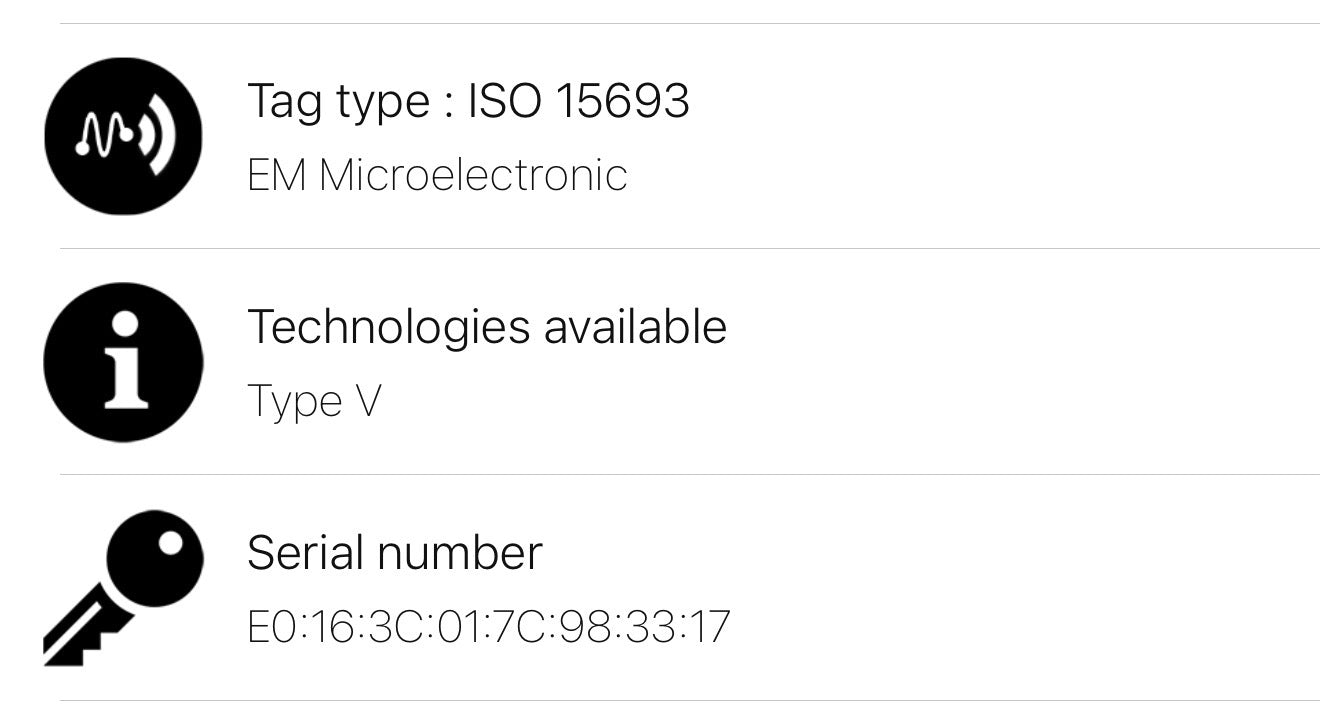Screen dimensions: 1320x707
Task: Select the 'Tag type : ISO 15693' title
Action: pyautogui.click(x=468, y=101)
